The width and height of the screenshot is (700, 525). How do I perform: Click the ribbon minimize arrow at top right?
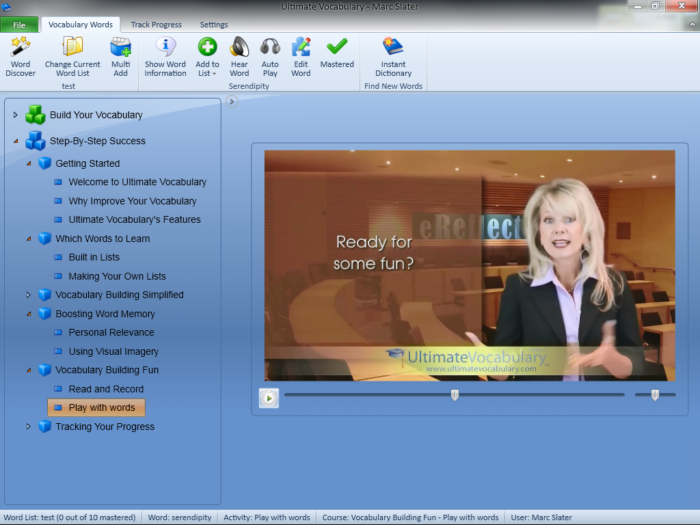692,25
